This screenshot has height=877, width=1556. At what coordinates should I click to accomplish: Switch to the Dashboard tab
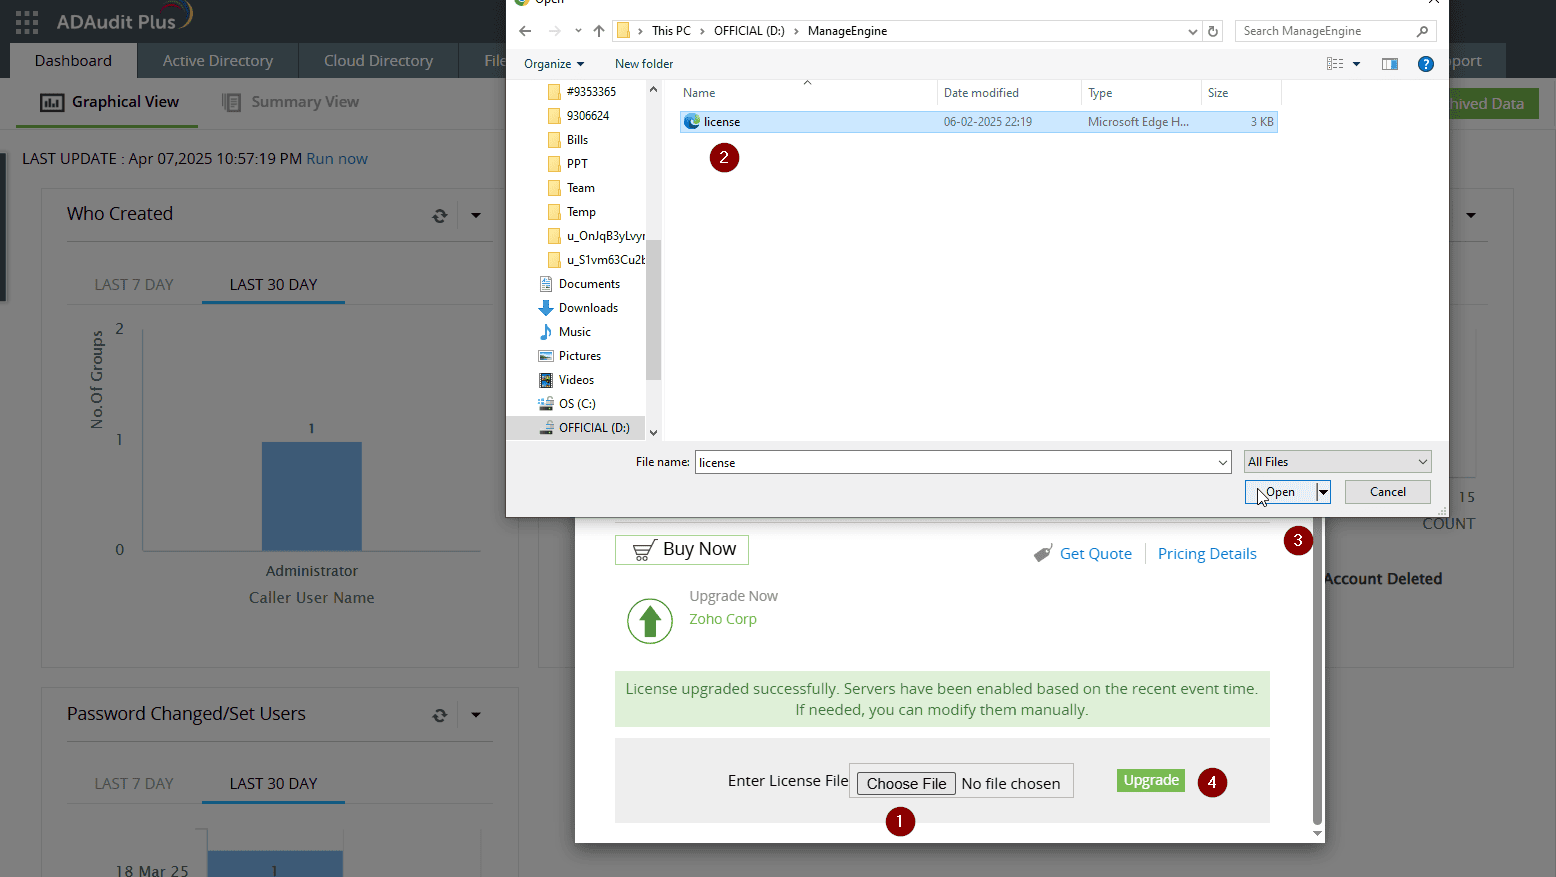pos(73,61)
